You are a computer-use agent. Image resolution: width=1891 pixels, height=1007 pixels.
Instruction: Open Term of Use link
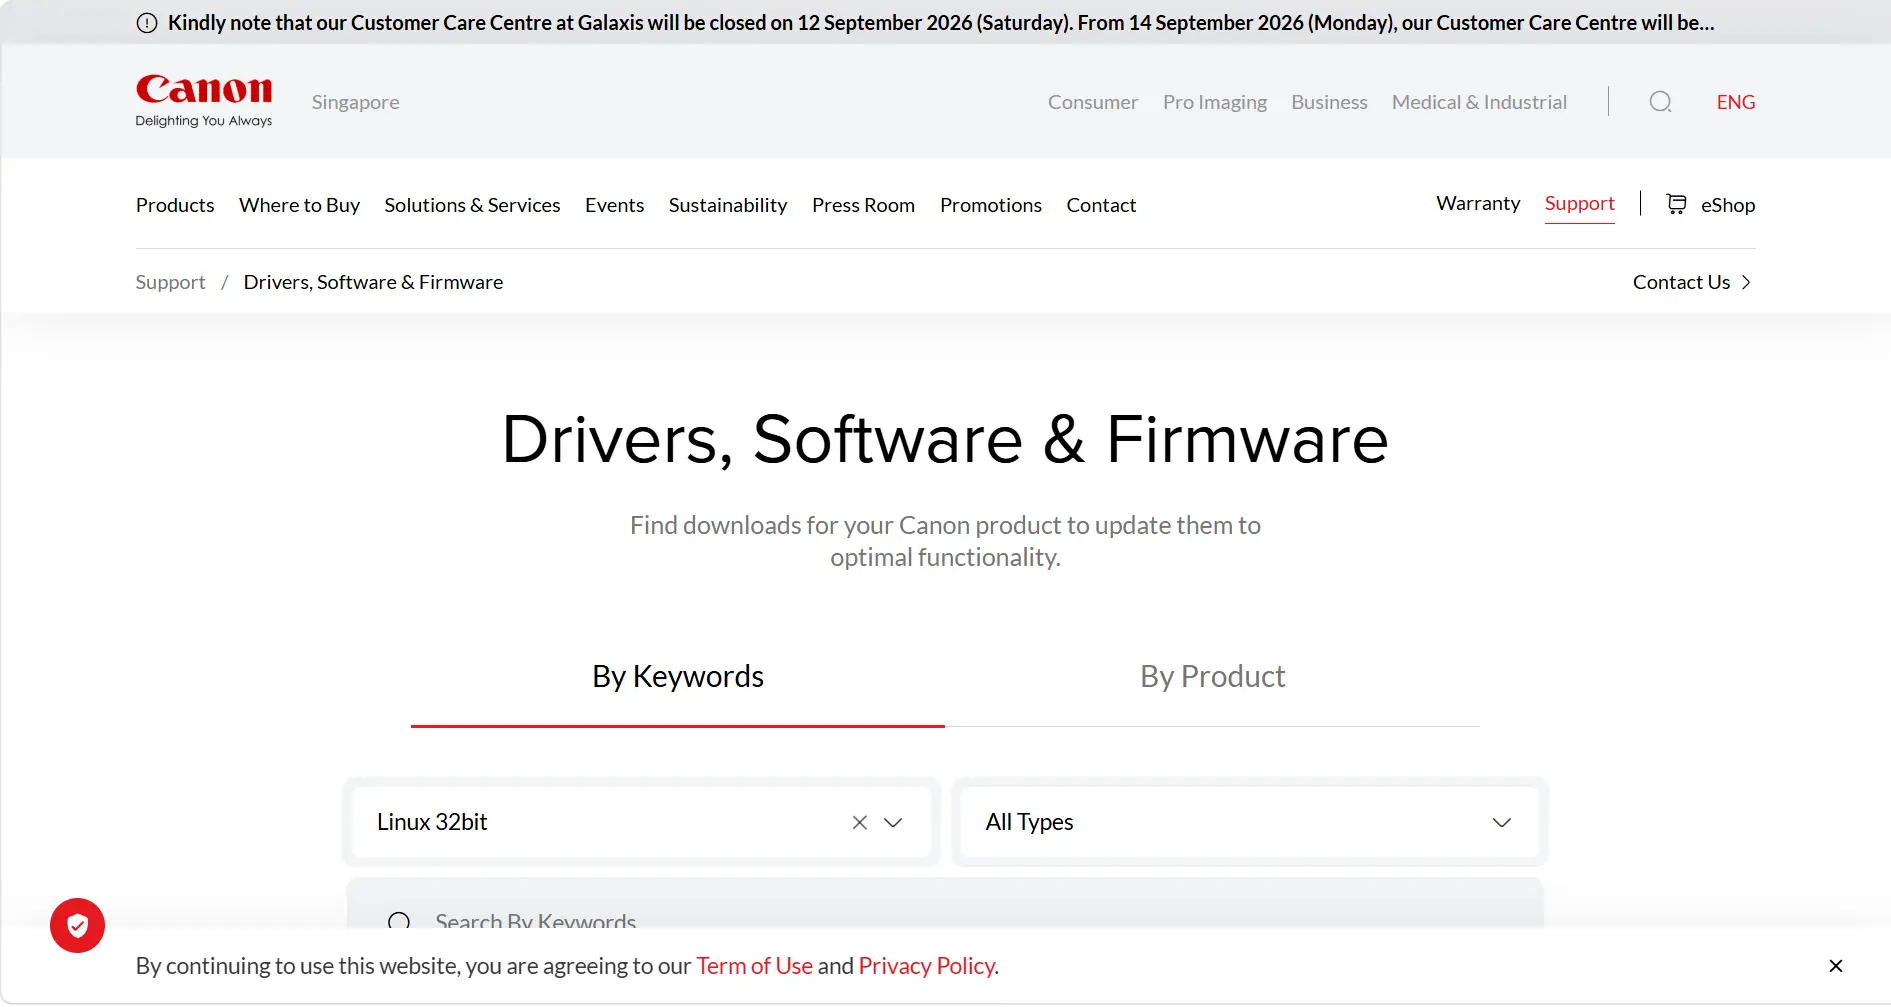[x=754, y=966]
